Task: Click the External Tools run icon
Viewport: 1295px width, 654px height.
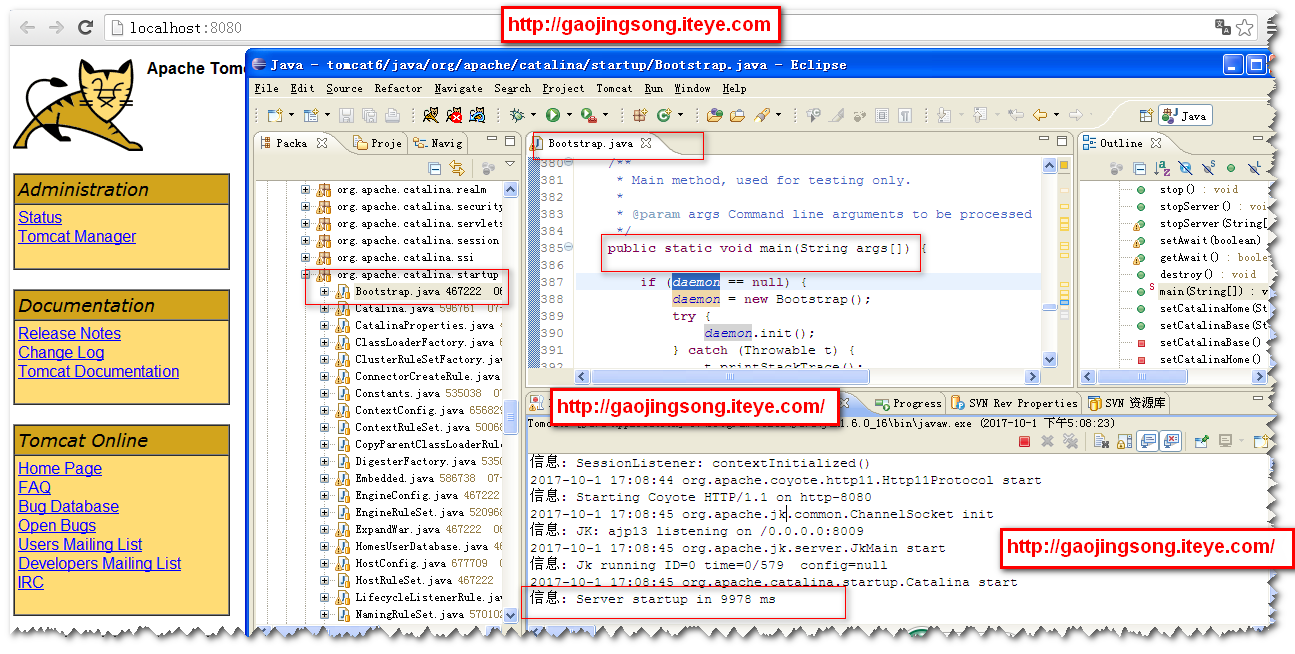Action: (588, 116)
